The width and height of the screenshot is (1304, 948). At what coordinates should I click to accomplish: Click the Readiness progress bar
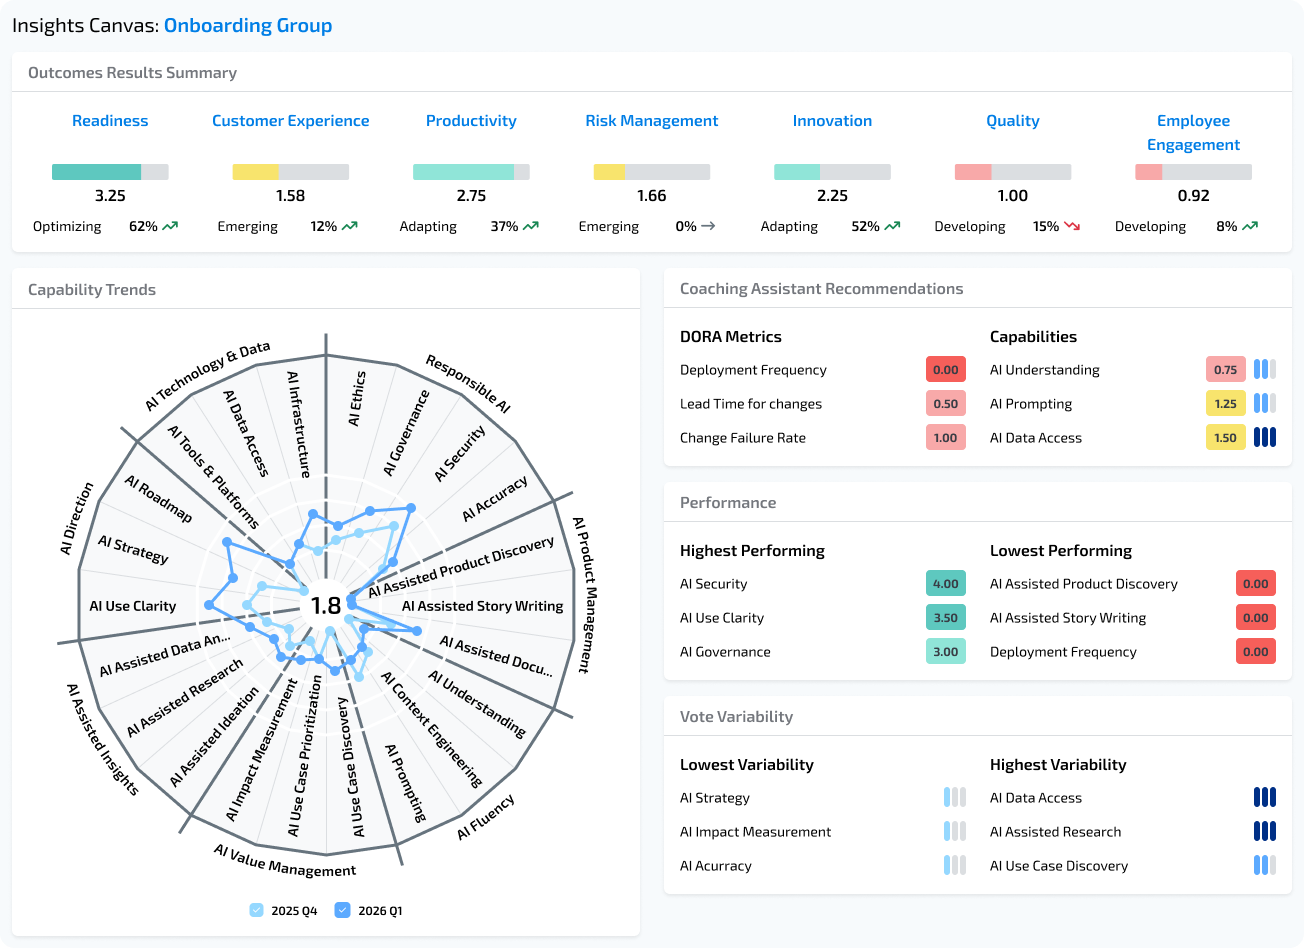click(110, 170)
